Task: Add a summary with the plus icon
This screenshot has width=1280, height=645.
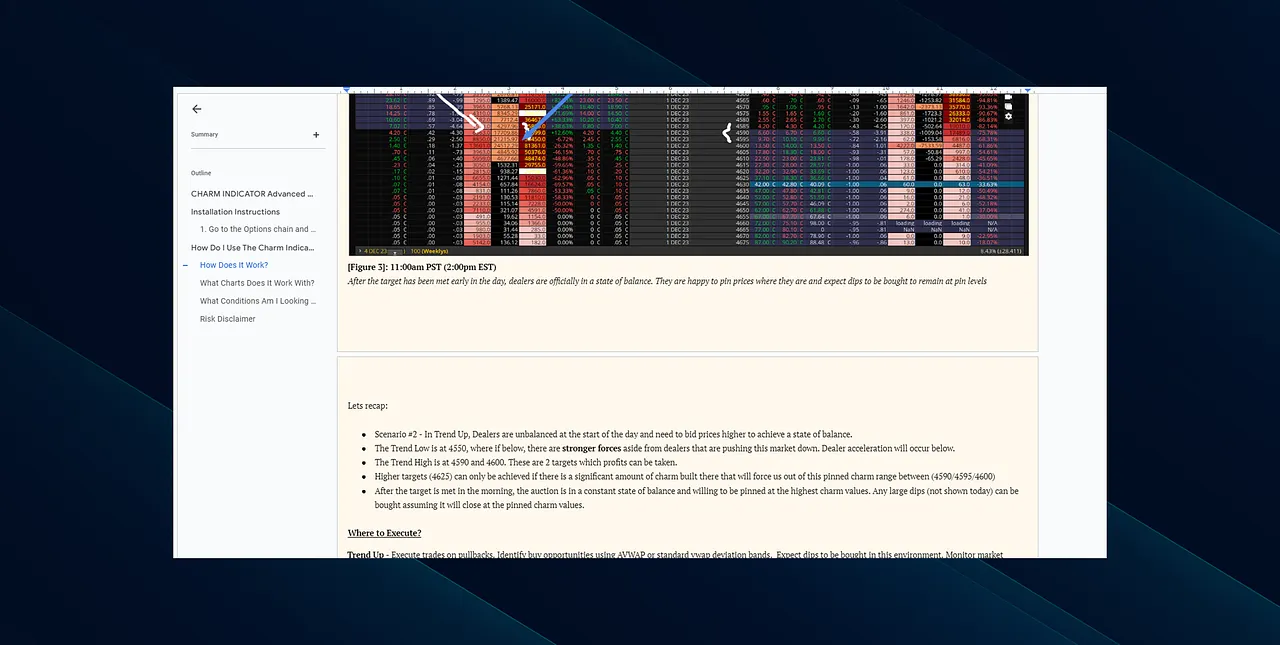Action: click(316, 135)
